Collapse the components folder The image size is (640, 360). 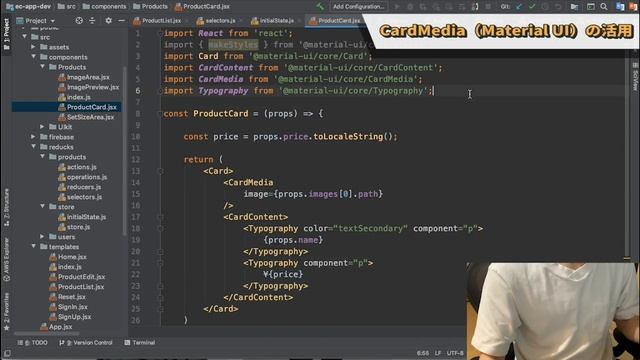tap(34, 57)
